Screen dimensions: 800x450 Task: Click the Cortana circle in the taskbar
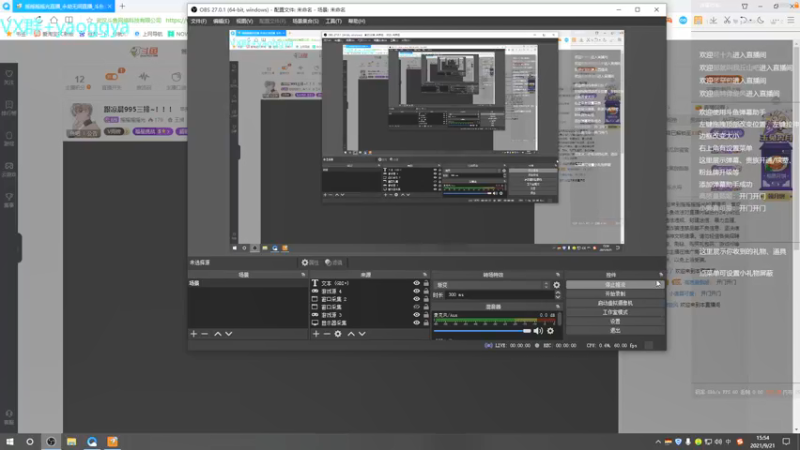[x=30, y=442]
